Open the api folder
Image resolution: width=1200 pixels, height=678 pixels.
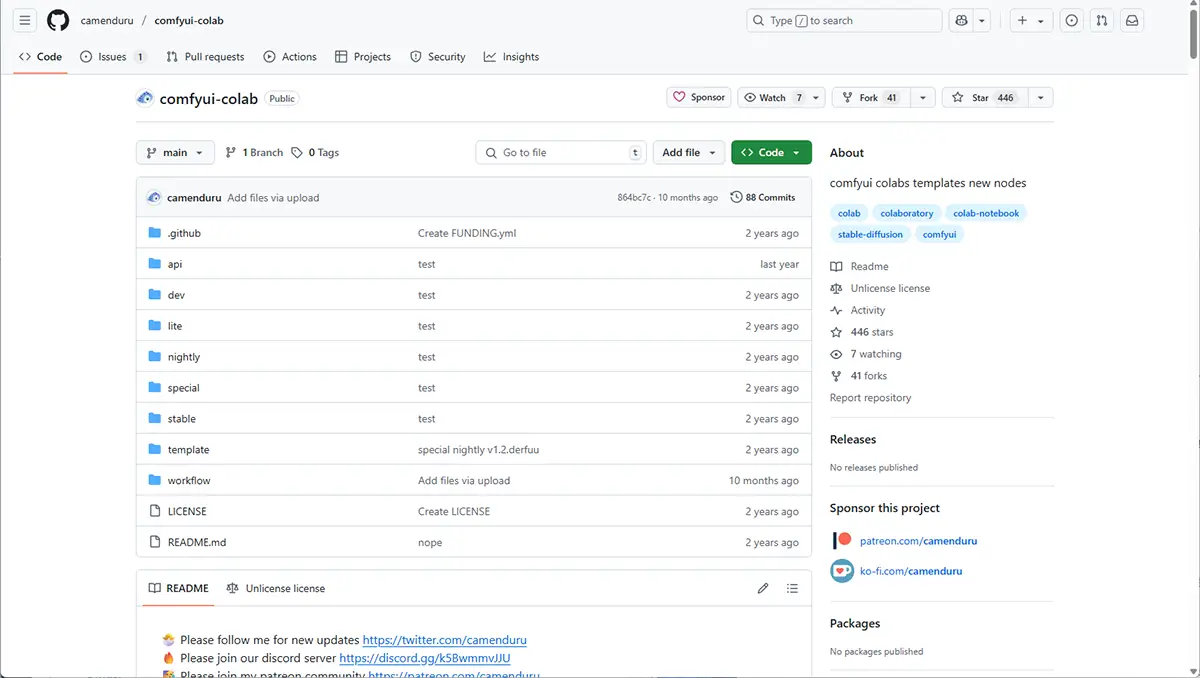(175, 264)
